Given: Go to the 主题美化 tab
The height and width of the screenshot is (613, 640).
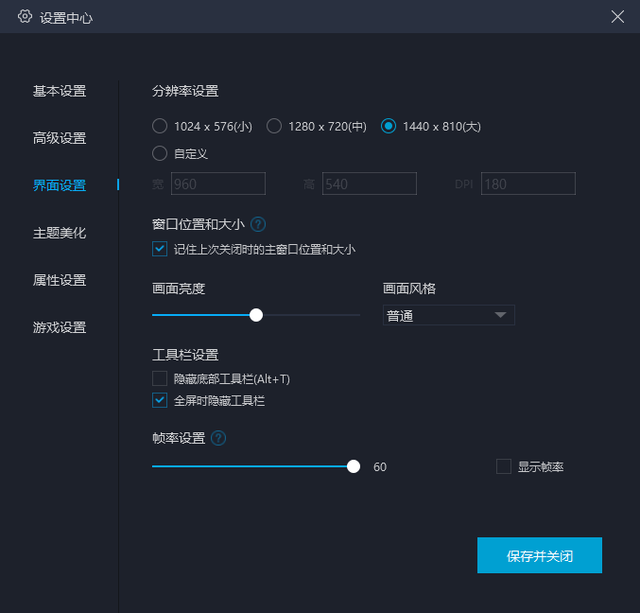Looking at the screenshot, I should click(60, 233).
